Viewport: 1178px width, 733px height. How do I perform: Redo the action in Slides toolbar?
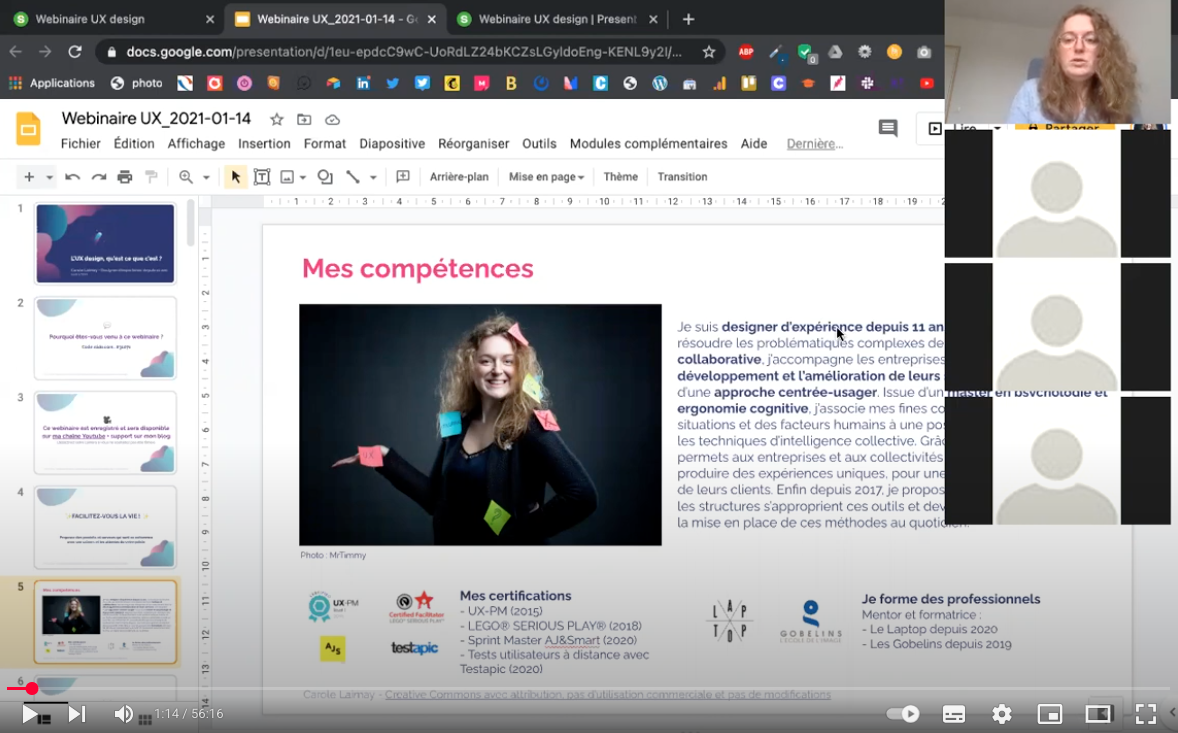point(98,177)
